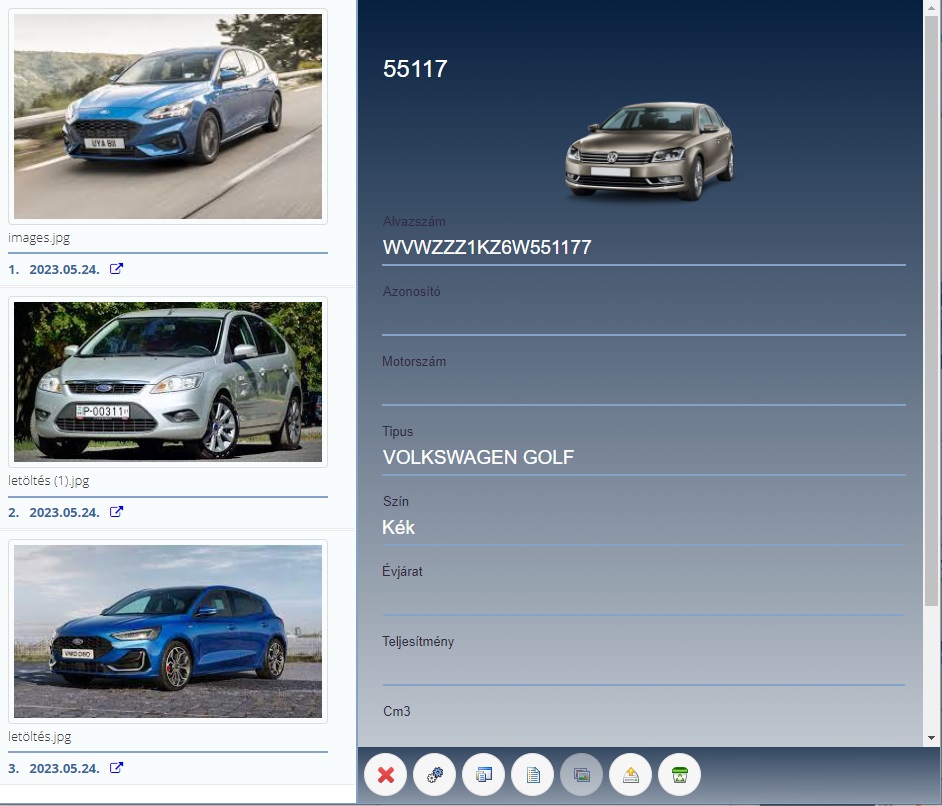
Task: Click the file name letöltés (1).jpg
Action: point(49,480)
